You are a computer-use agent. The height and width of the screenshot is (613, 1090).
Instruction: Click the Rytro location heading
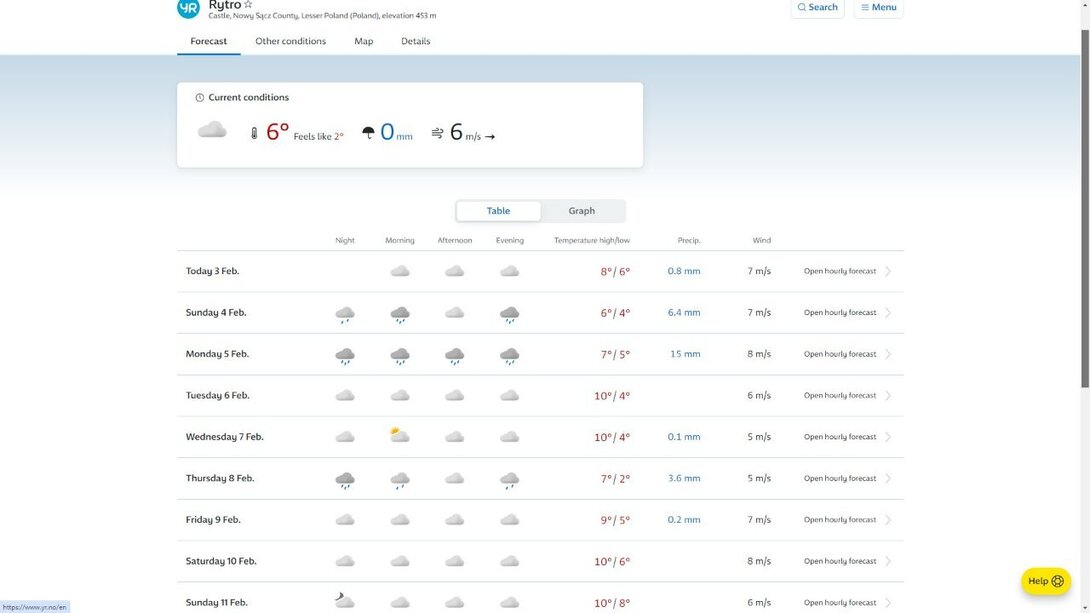(x=225, y=5)
